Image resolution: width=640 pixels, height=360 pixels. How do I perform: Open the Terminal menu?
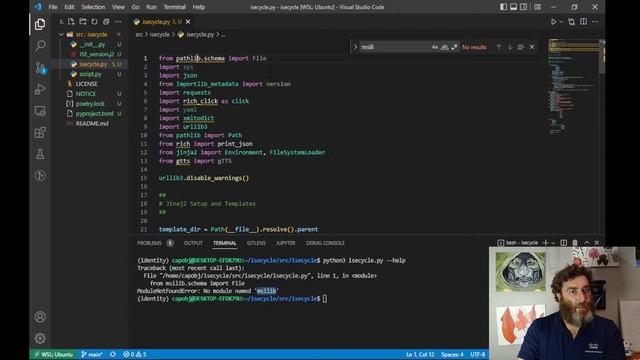[x=174, y=7]
